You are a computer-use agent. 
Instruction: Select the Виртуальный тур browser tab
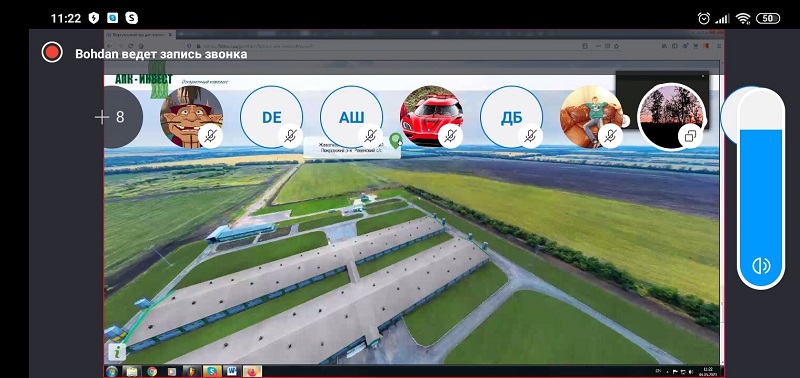(x=135, y=34)
